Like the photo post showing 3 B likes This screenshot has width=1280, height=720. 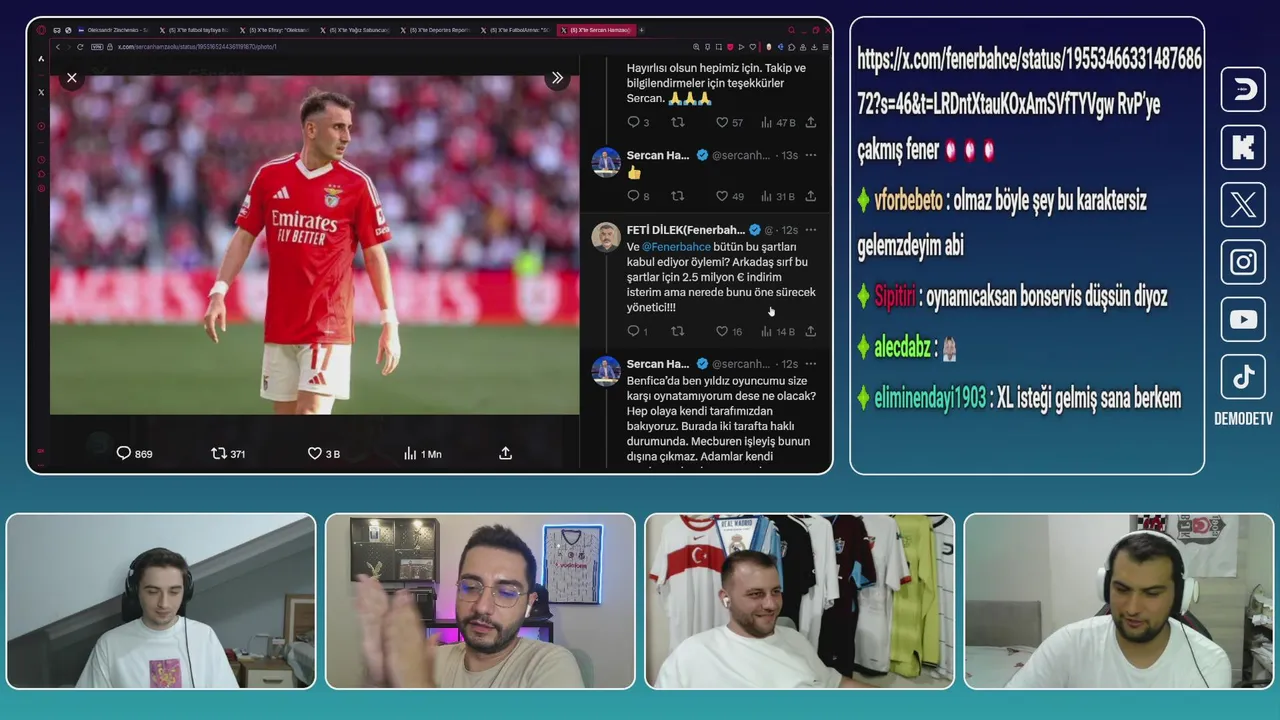coord(324,453)
